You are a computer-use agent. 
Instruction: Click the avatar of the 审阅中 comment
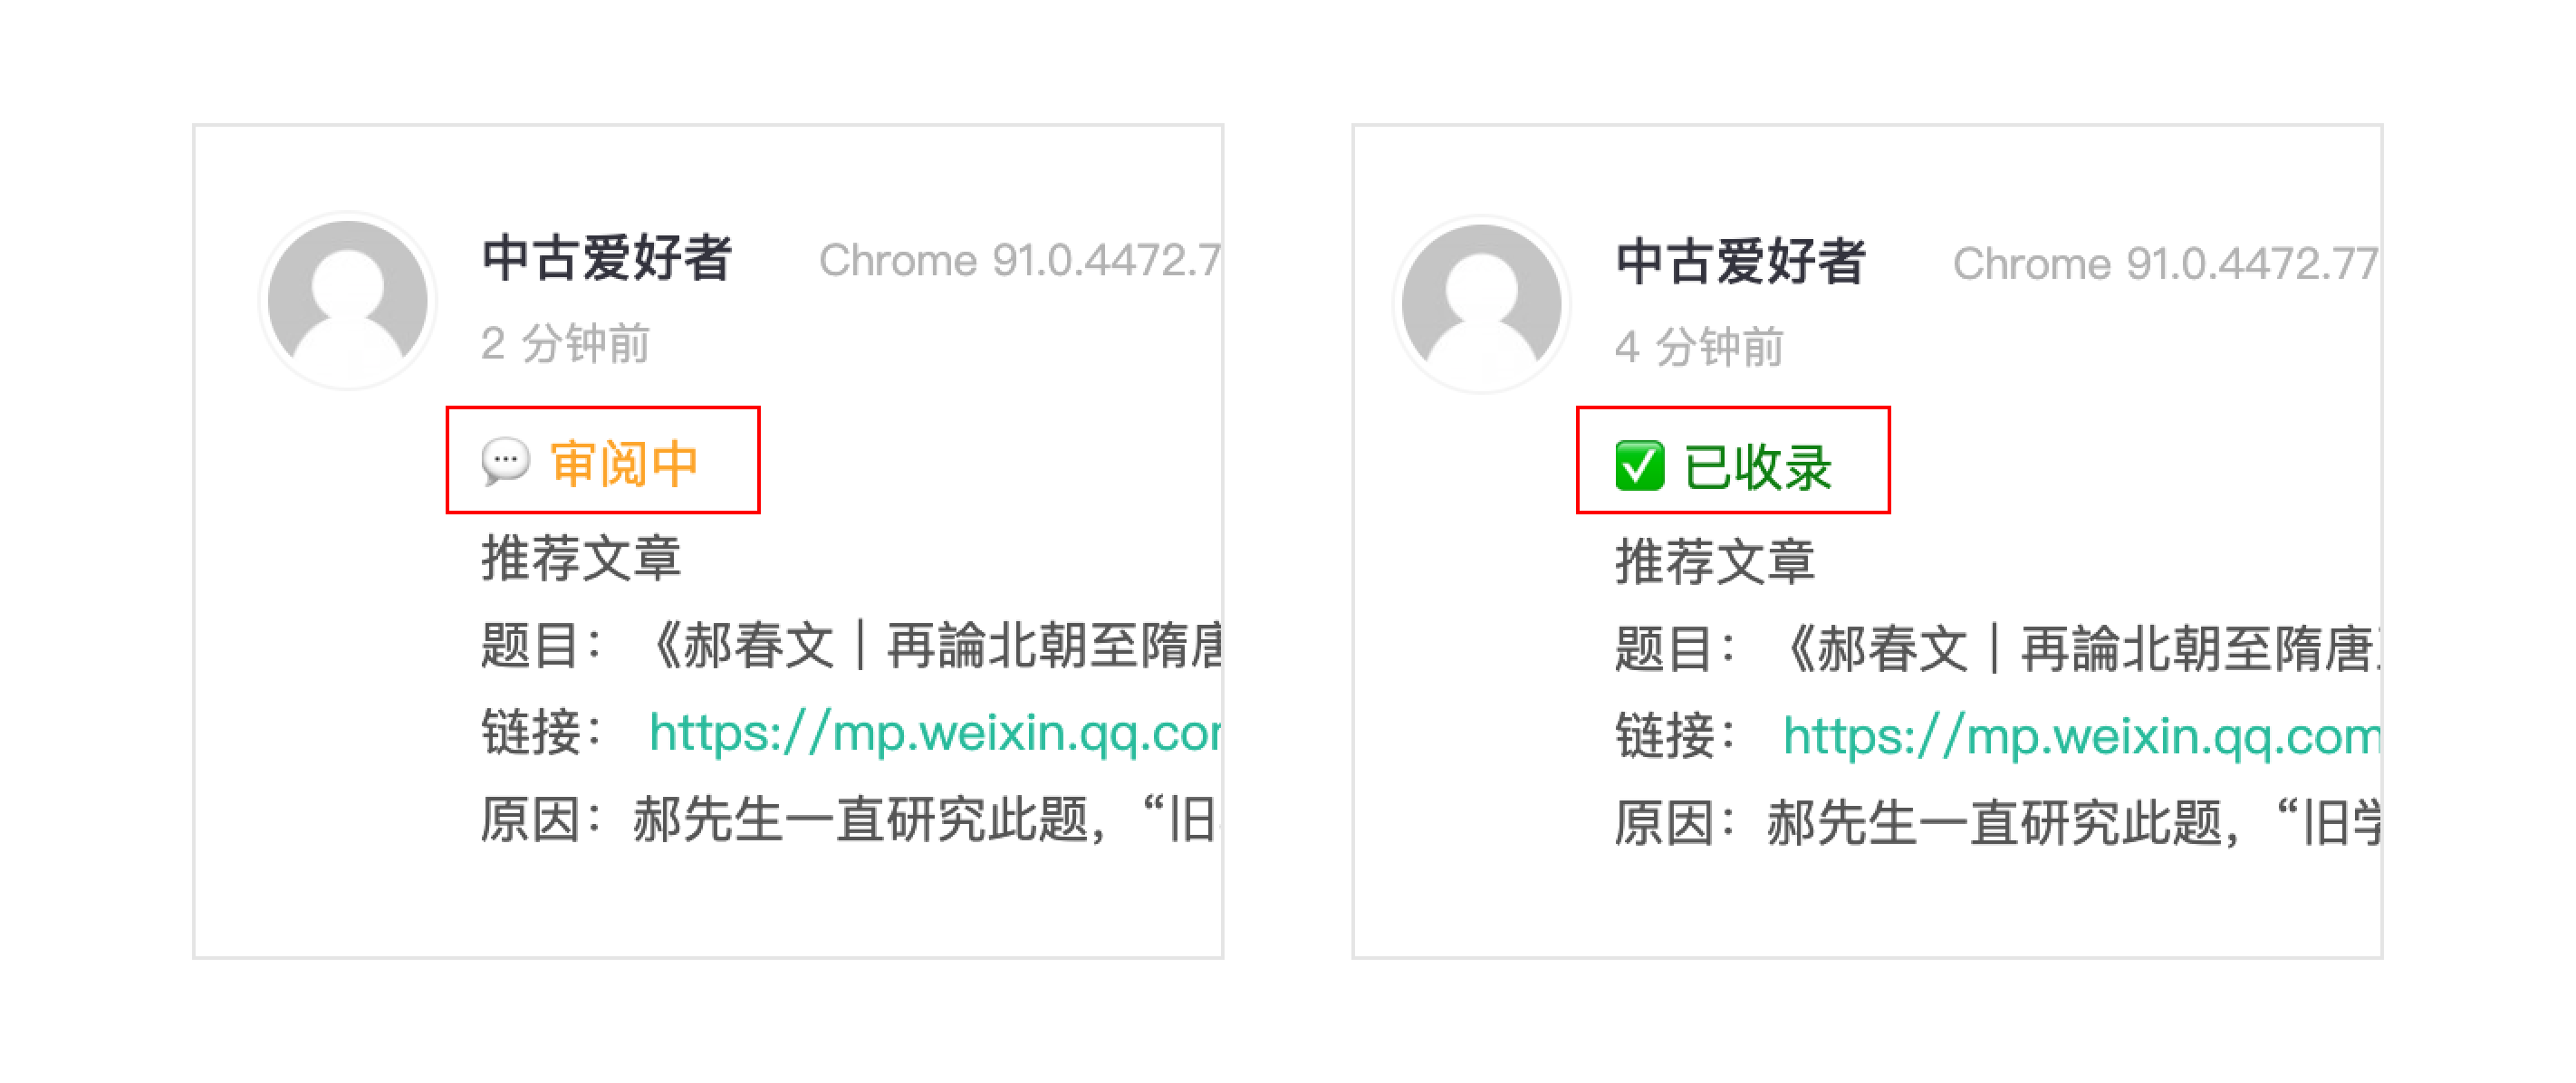point(347,300)
